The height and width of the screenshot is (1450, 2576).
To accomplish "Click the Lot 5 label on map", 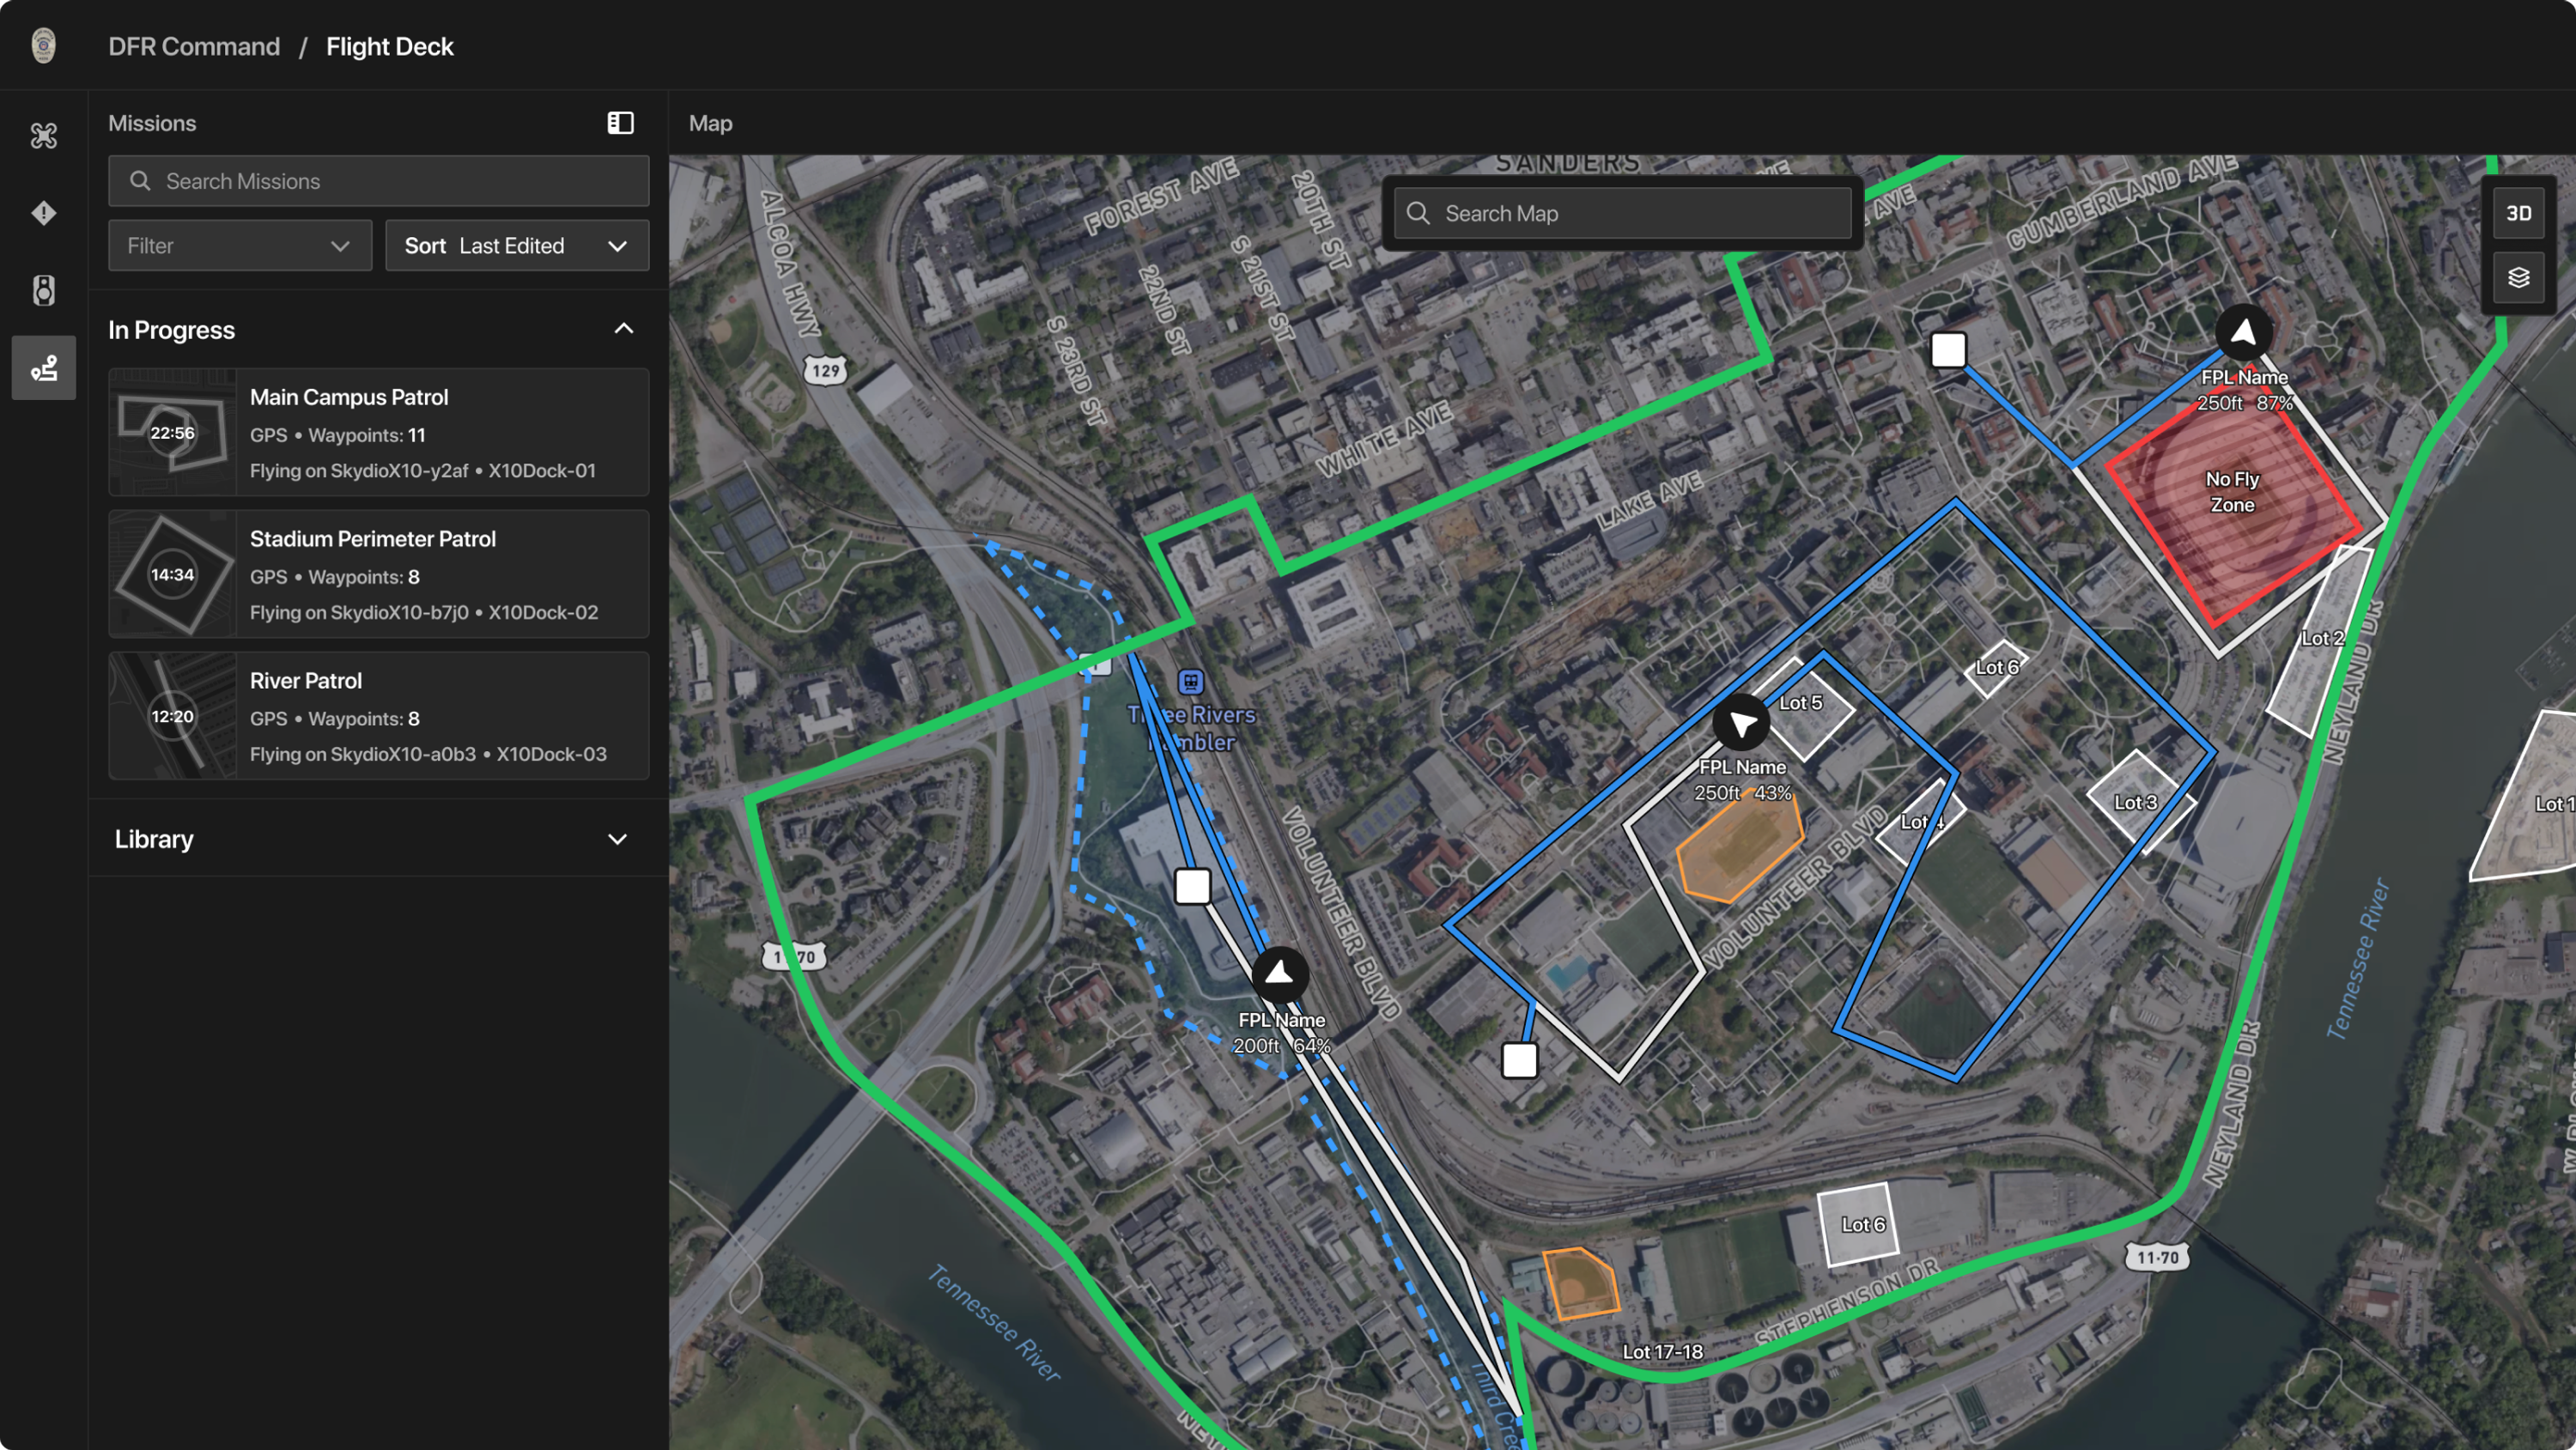I will tap(1800, 703).
